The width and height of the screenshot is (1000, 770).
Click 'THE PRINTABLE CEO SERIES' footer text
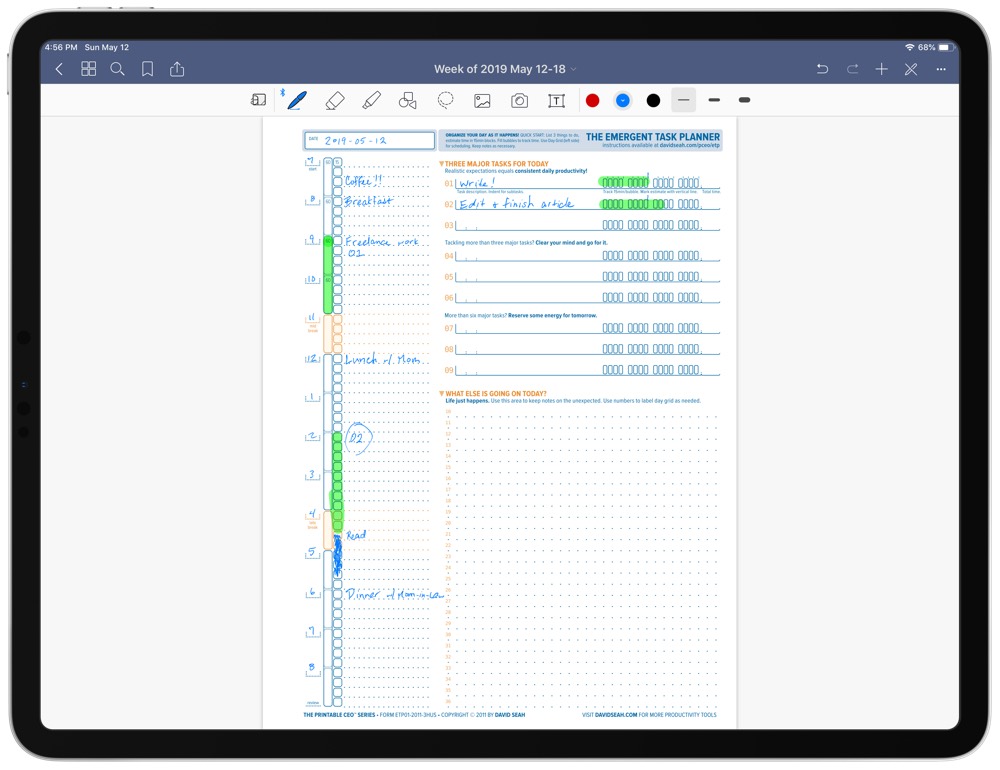(x=339, y=715)
